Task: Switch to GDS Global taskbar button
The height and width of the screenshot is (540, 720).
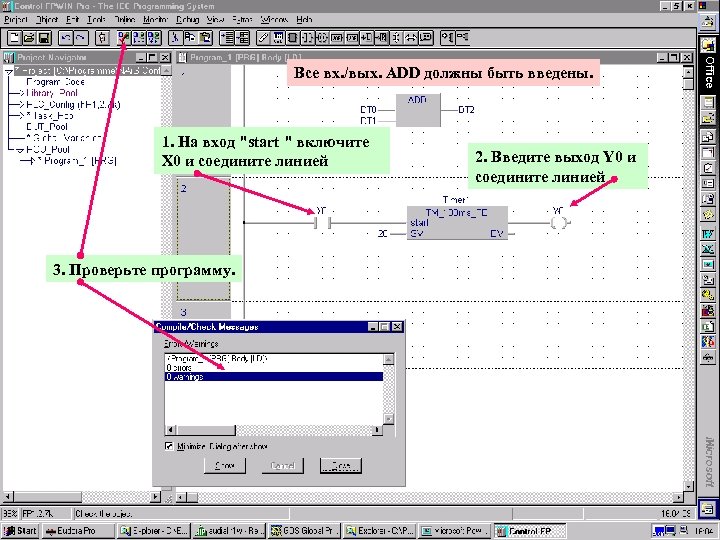Action: pos(304,531)
